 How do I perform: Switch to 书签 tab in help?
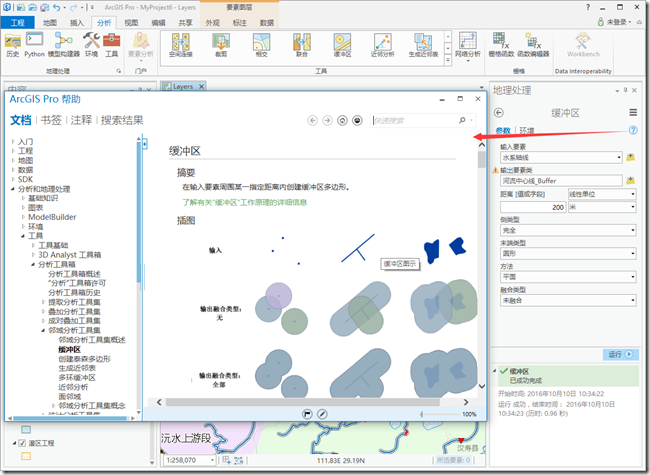click(51, 120)
